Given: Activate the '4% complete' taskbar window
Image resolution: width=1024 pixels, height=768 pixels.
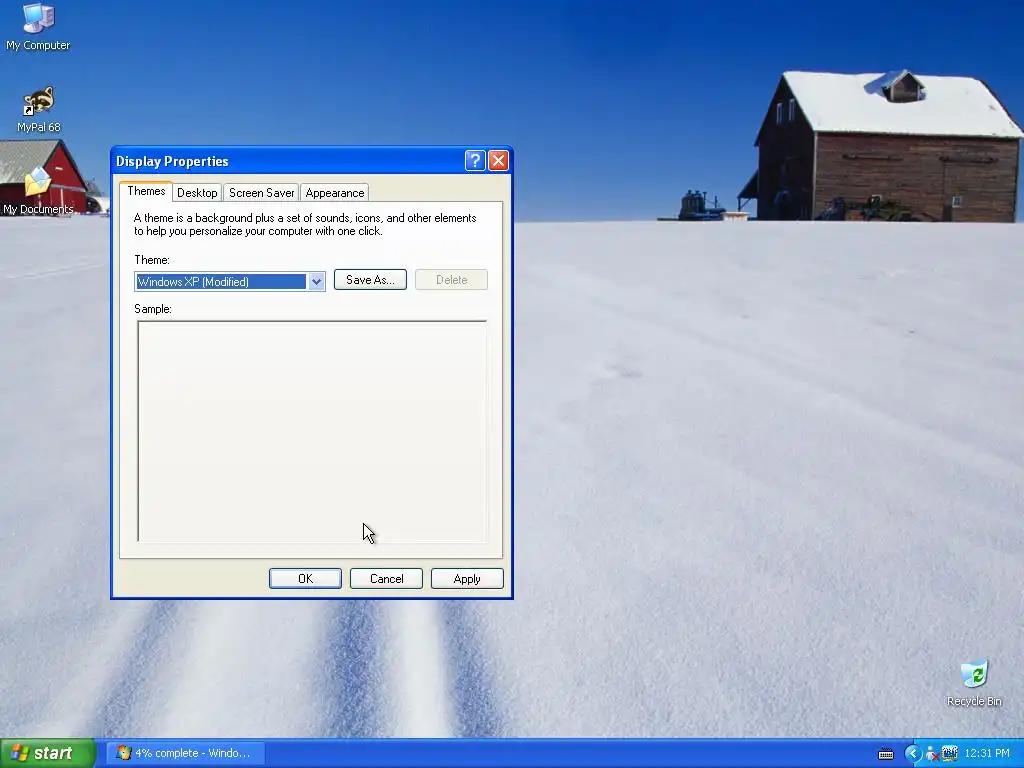Looking at the screenshot, I should [x=185, y=753].
